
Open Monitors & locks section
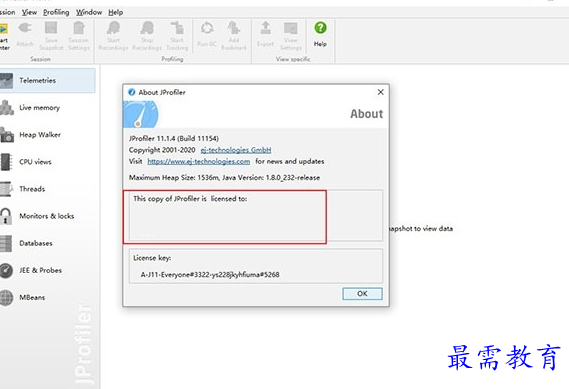tap(46, 216)
